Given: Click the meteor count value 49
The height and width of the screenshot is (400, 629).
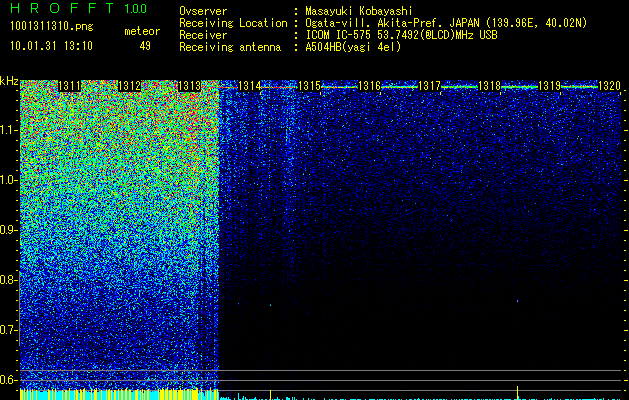Looking at the screenshot, I should point(145,46).
